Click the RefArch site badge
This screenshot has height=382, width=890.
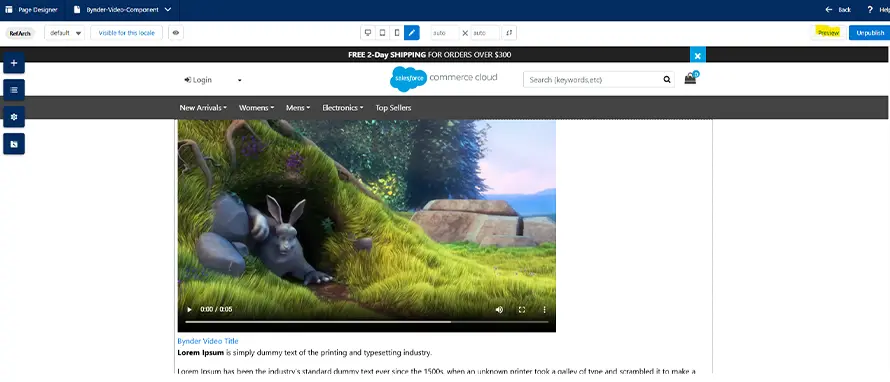pos(20,33)
